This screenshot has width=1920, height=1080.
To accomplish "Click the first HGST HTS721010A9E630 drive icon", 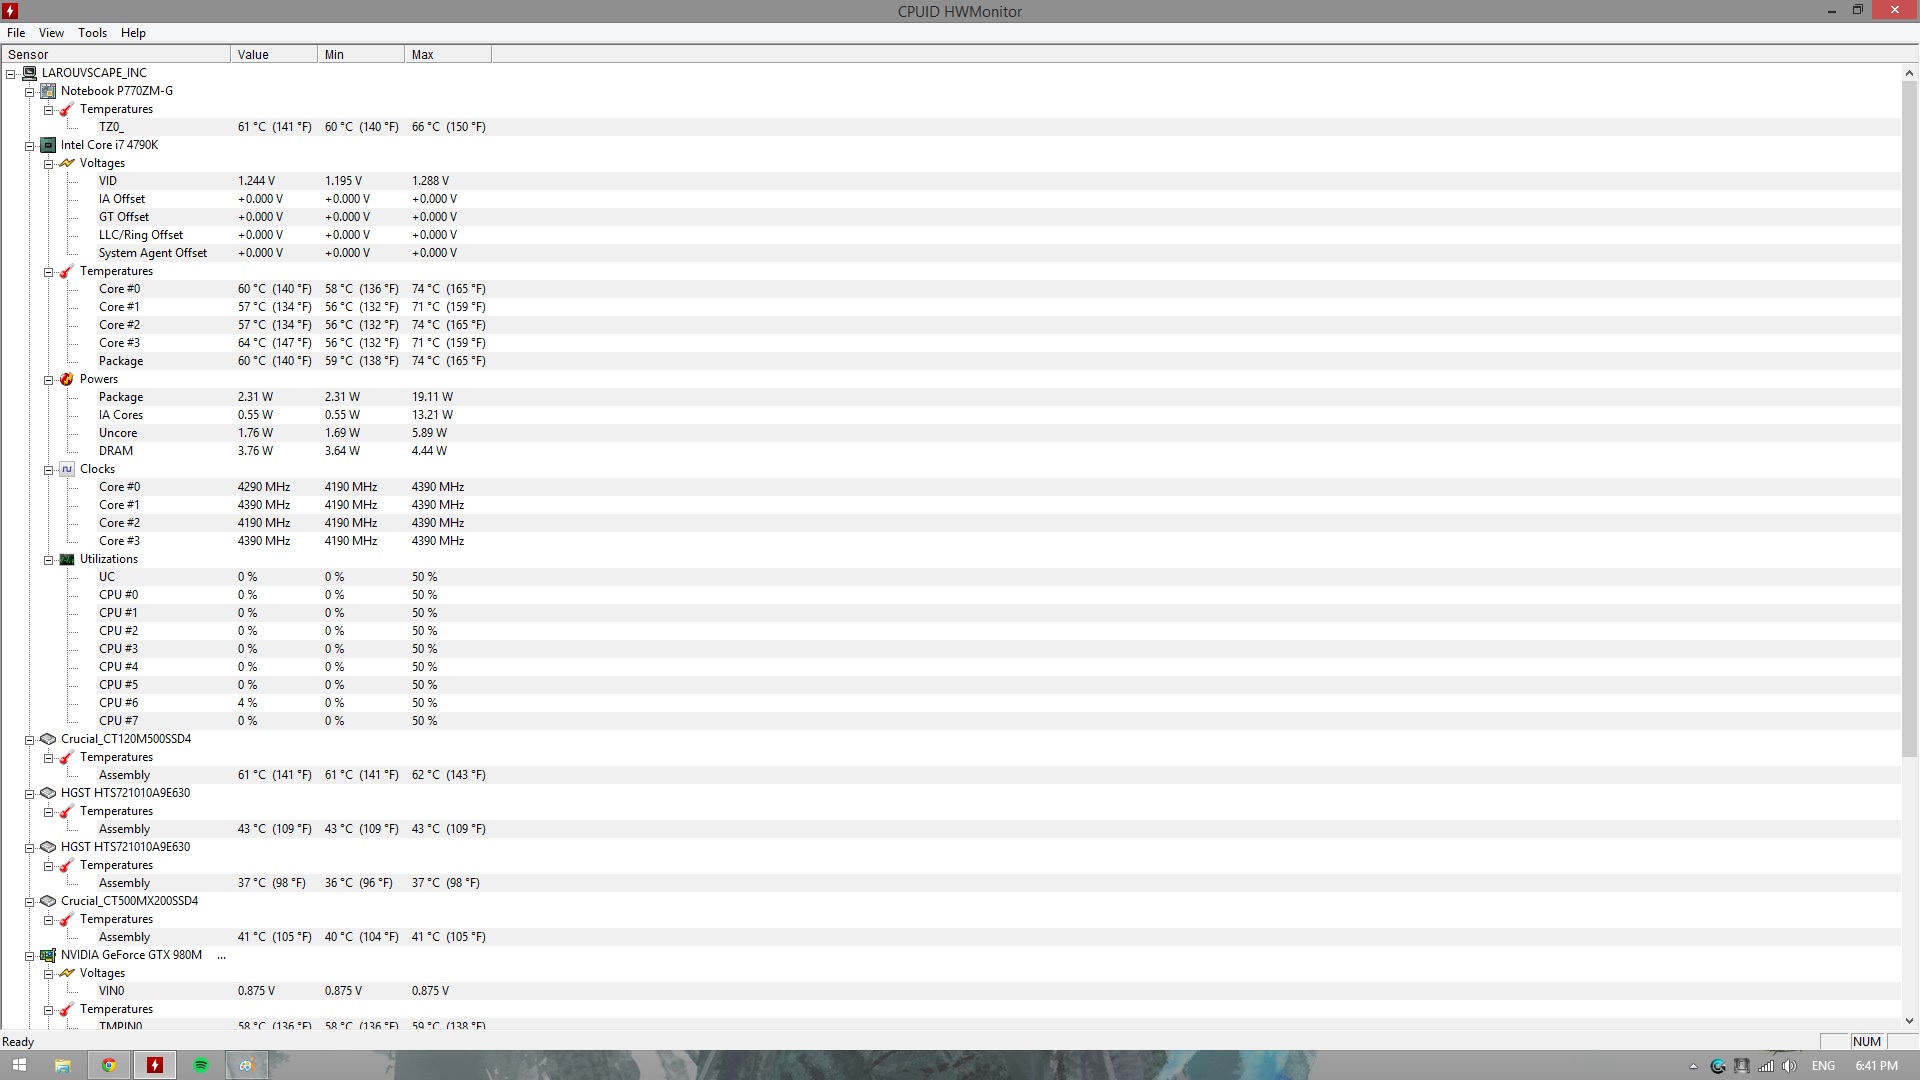I will (x=48, y=793).
